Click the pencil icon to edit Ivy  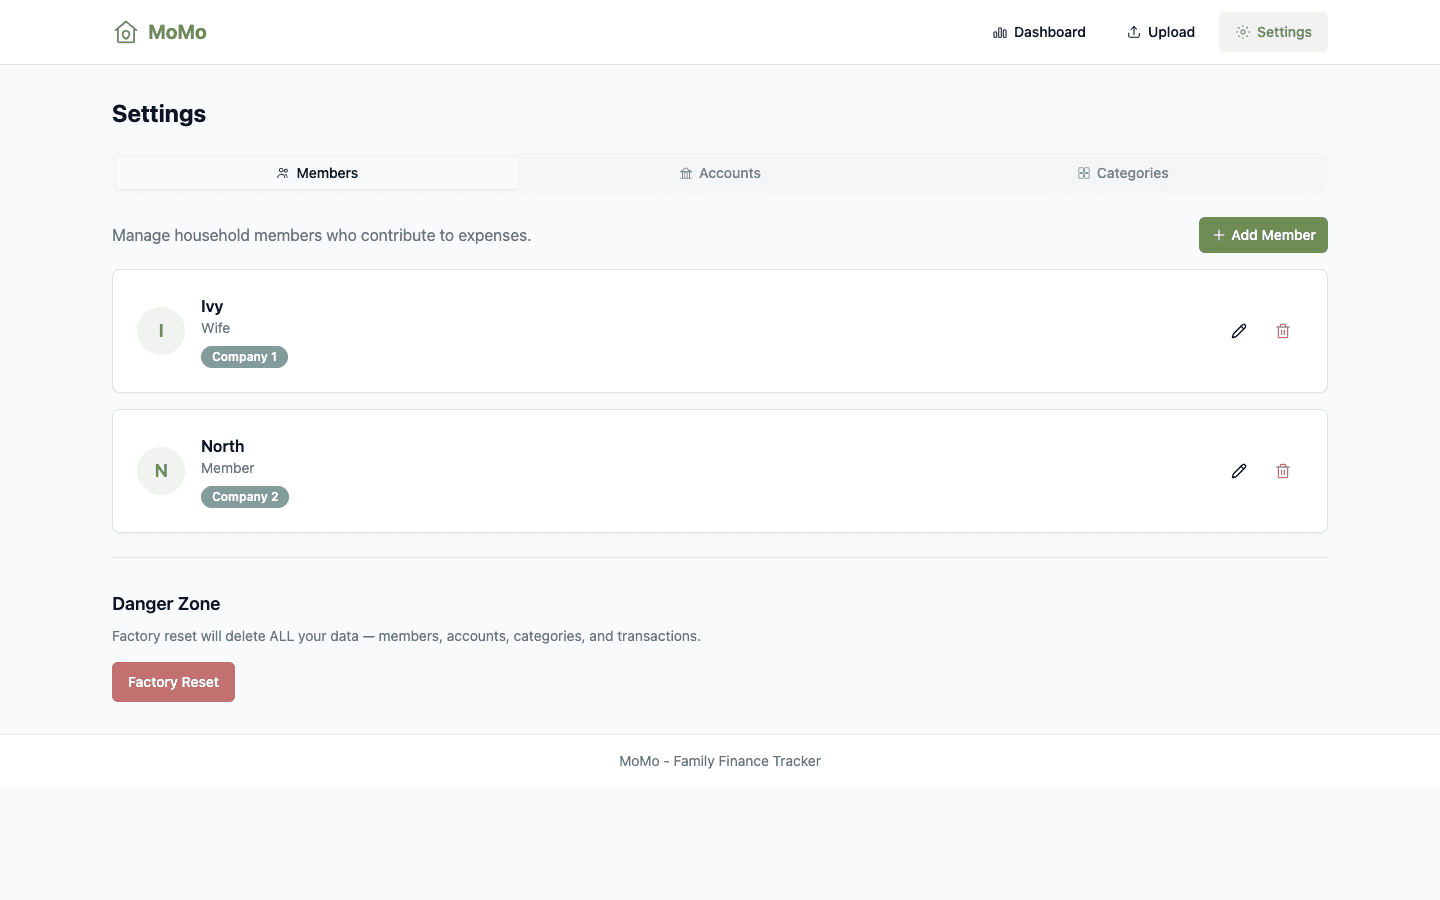coord(1239,330)
